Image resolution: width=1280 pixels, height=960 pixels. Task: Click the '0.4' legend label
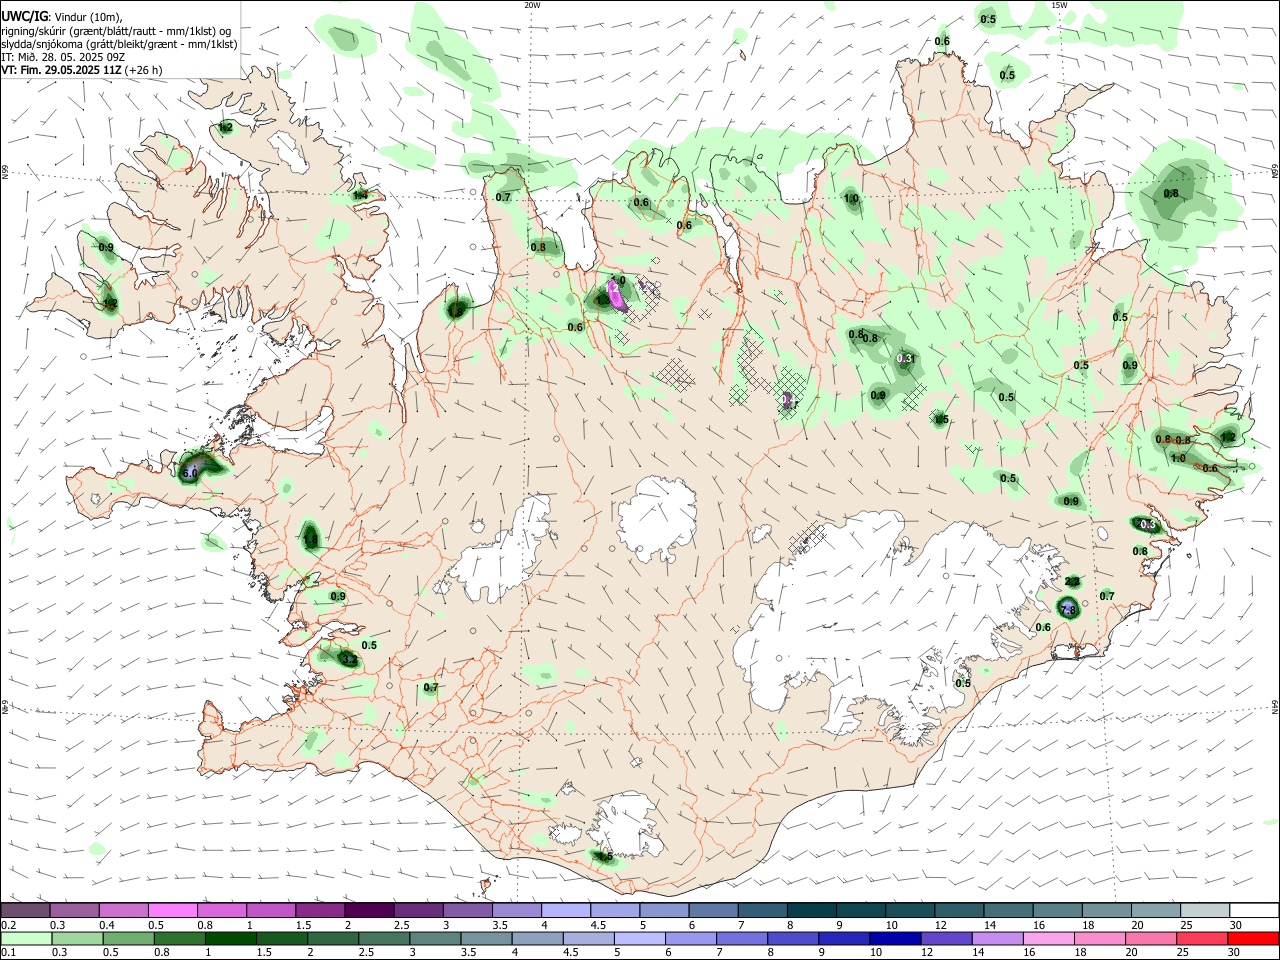(x=107, y=925)
